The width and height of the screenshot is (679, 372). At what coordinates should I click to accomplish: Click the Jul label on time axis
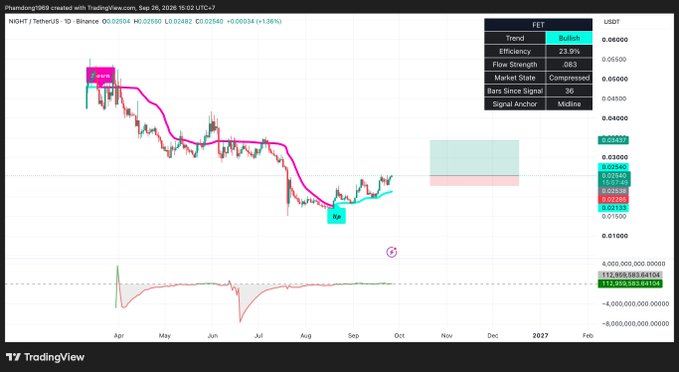[x=259, y=336]
